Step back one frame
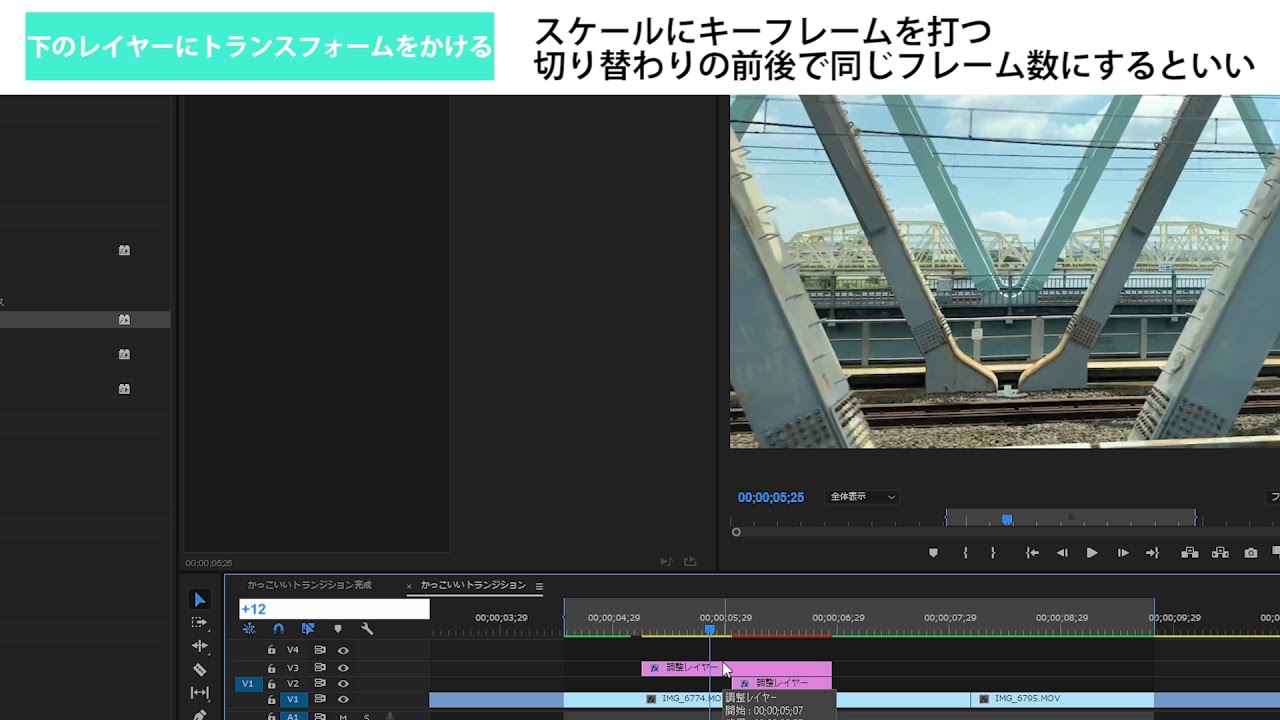This screenshot has height=720, width=1280. click(1062, 553)
